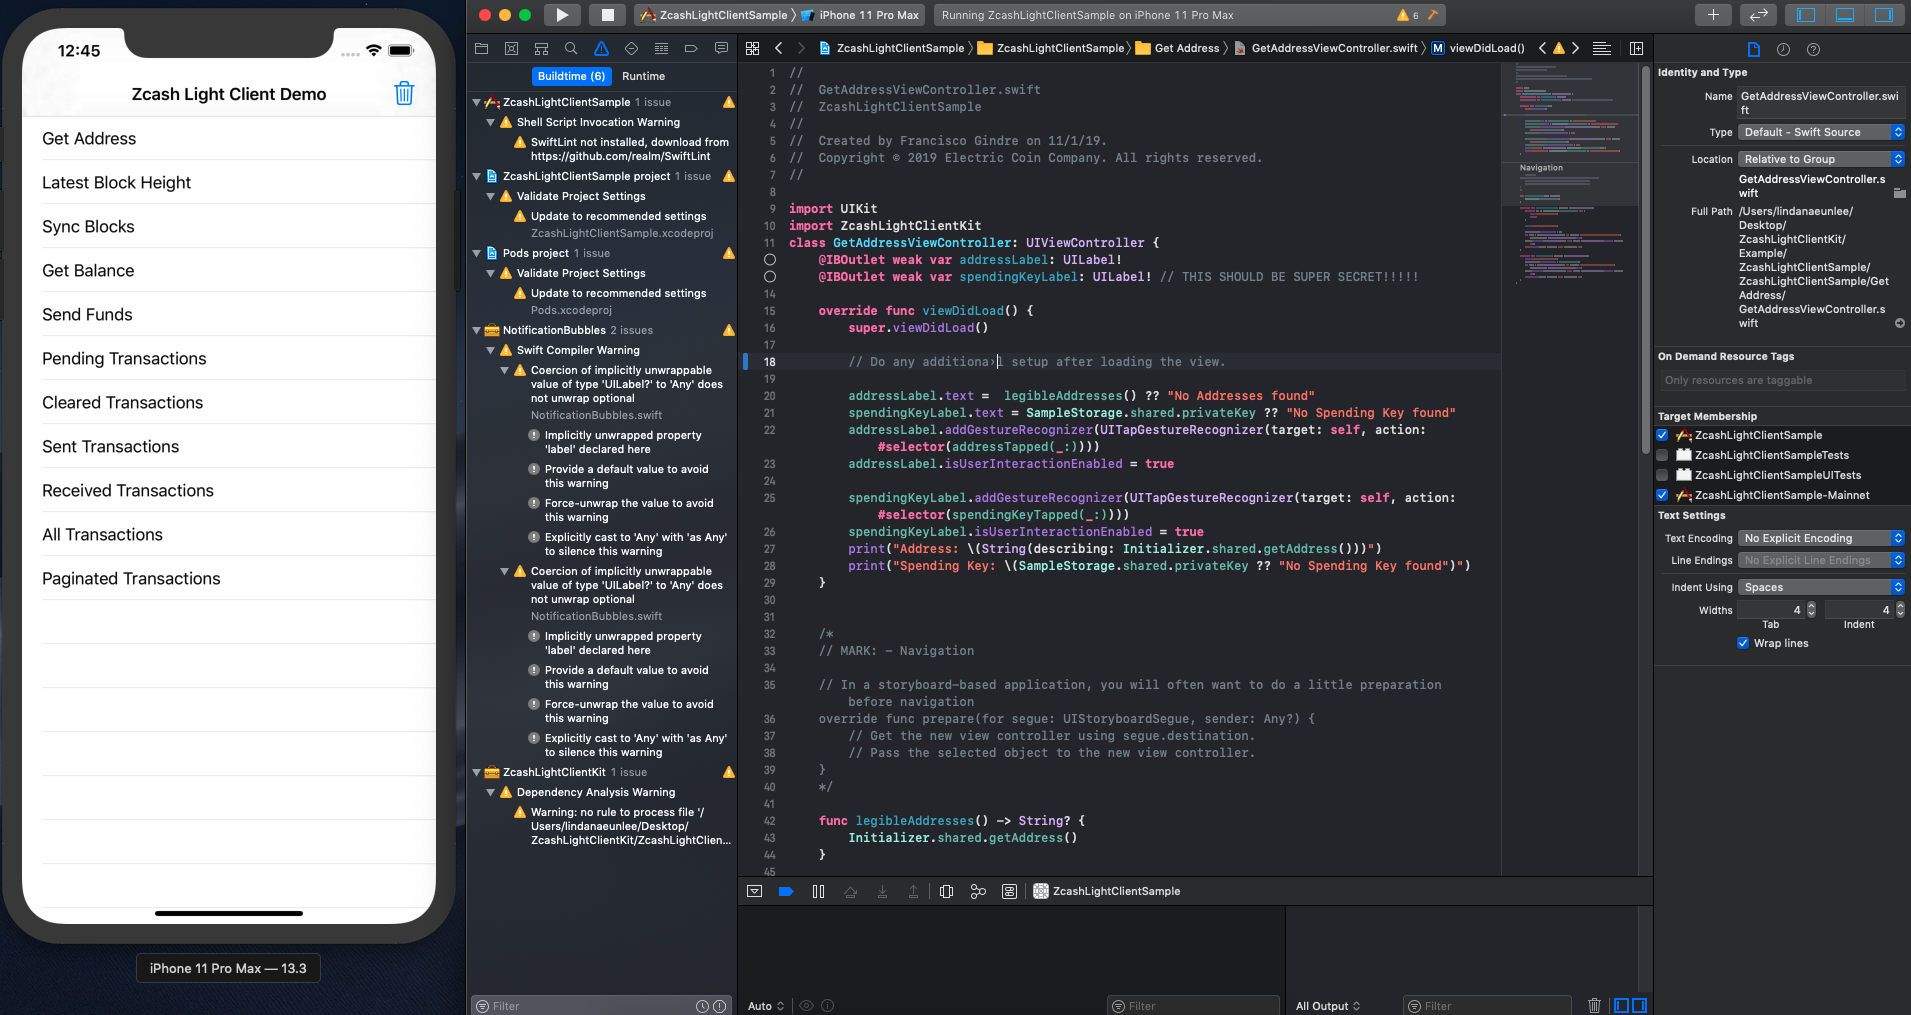Collapse the NotificationBubbles issues group

point(477,330)
